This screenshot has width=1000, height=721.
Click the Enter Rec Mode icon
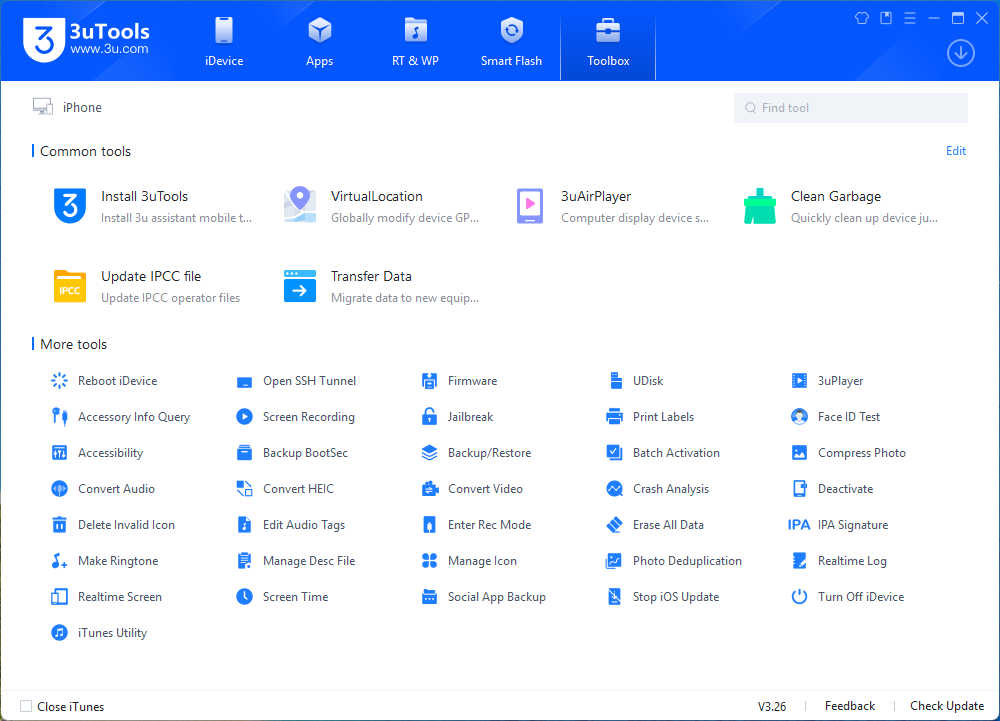430,525
